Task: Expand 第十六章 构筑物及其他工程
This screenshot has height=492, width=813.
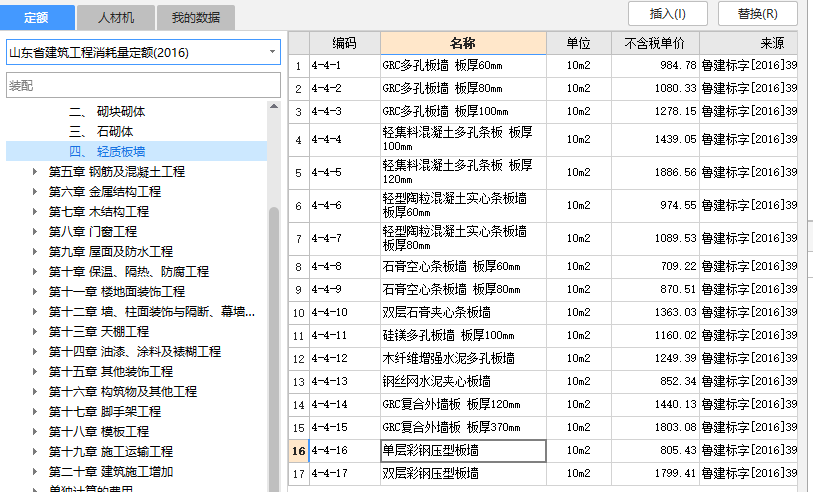Action: [x=35, y=391]
